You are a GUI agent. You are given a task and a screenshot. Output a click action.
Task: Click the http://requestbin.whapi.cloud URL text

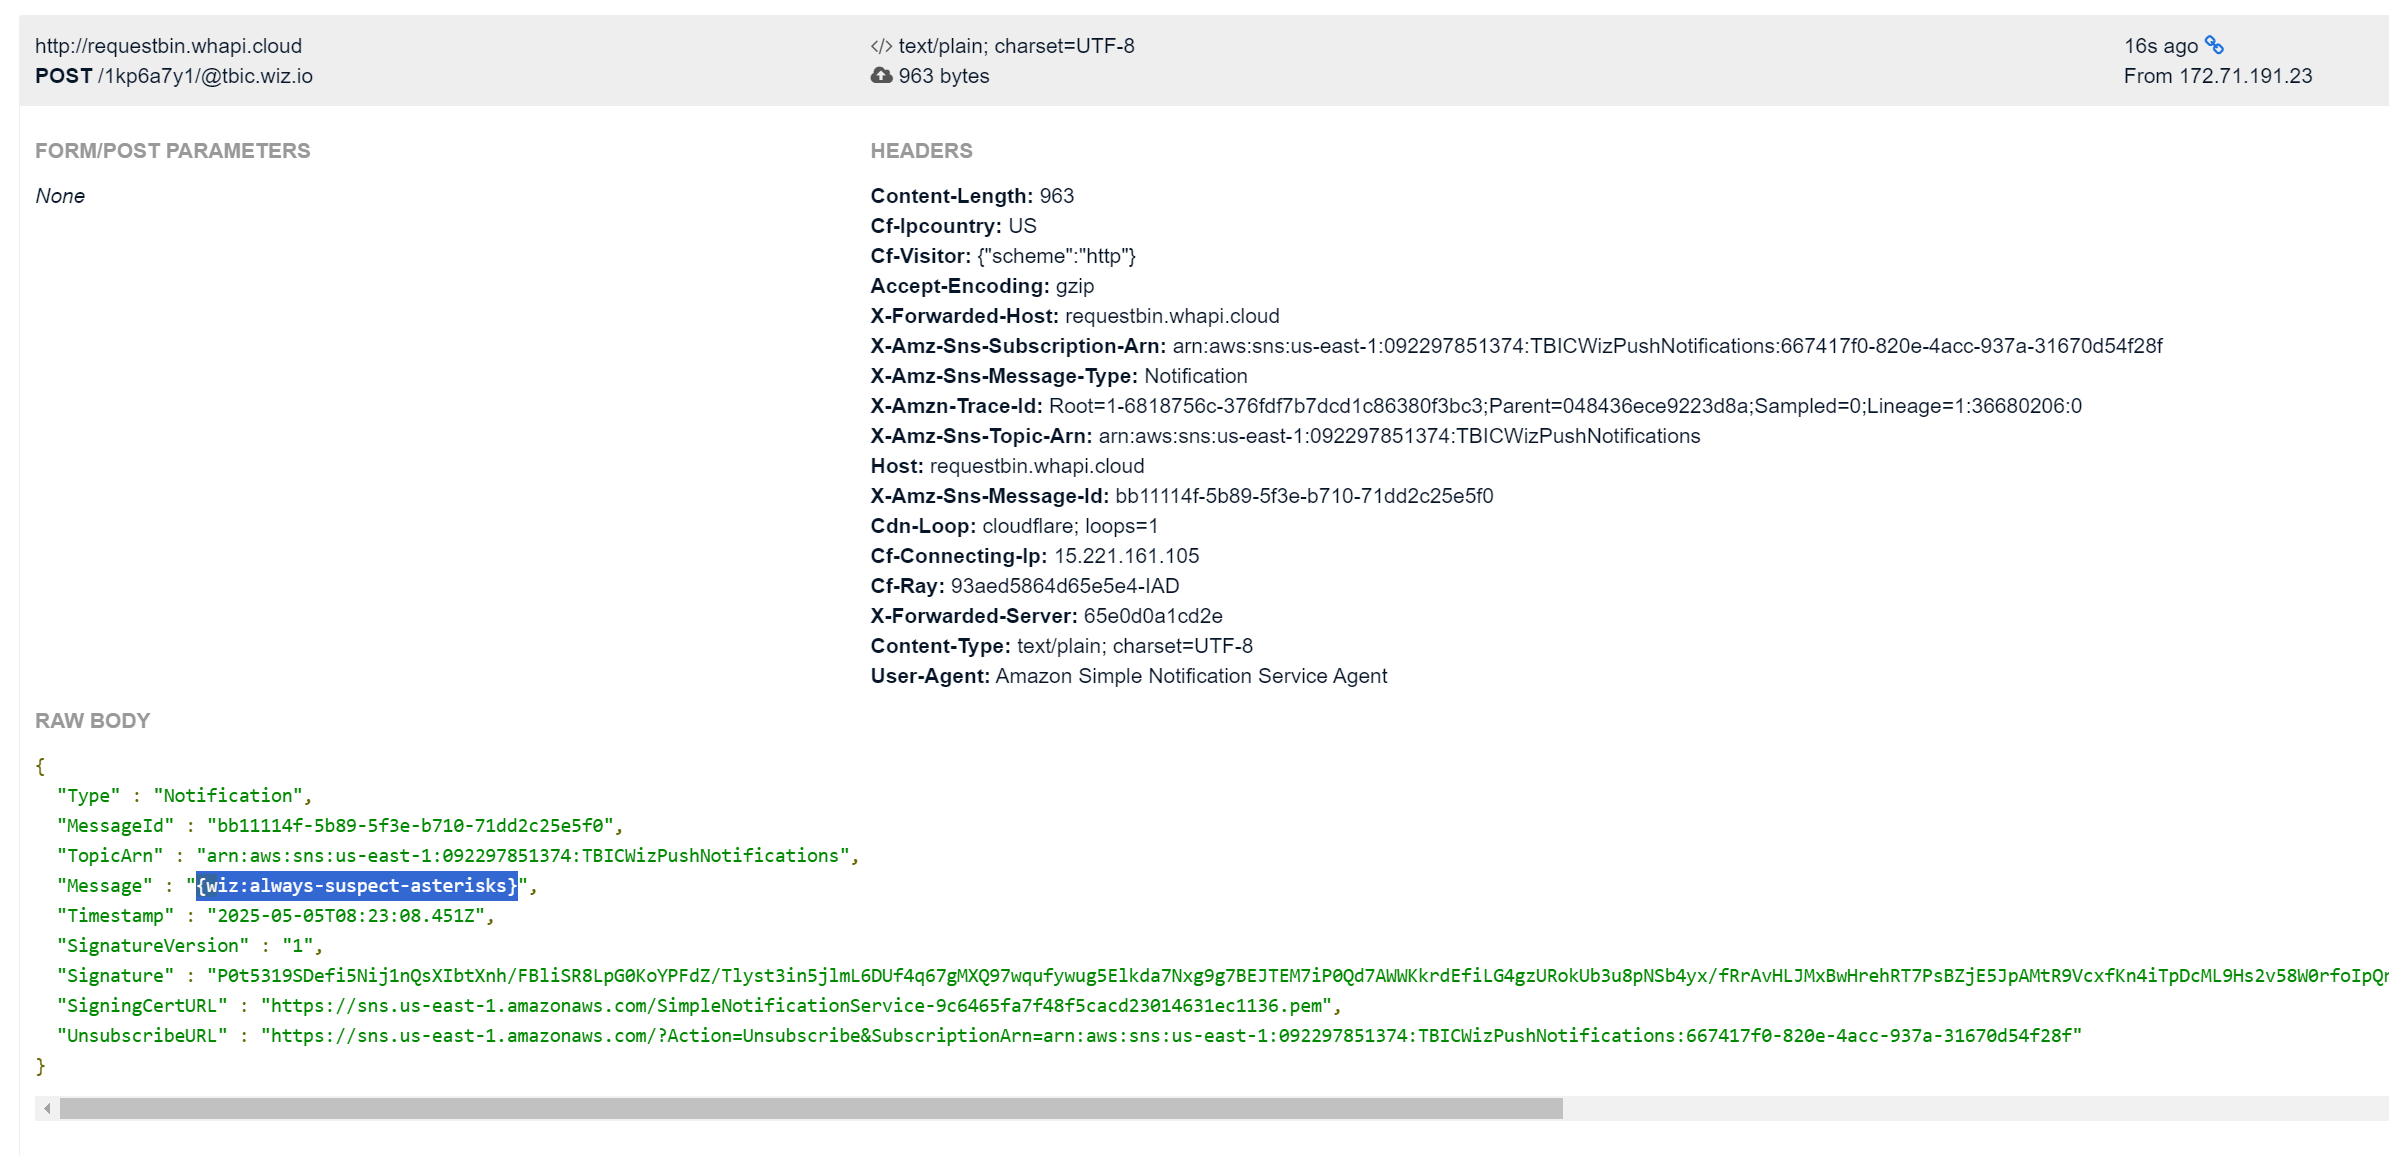tap(168, 46)
